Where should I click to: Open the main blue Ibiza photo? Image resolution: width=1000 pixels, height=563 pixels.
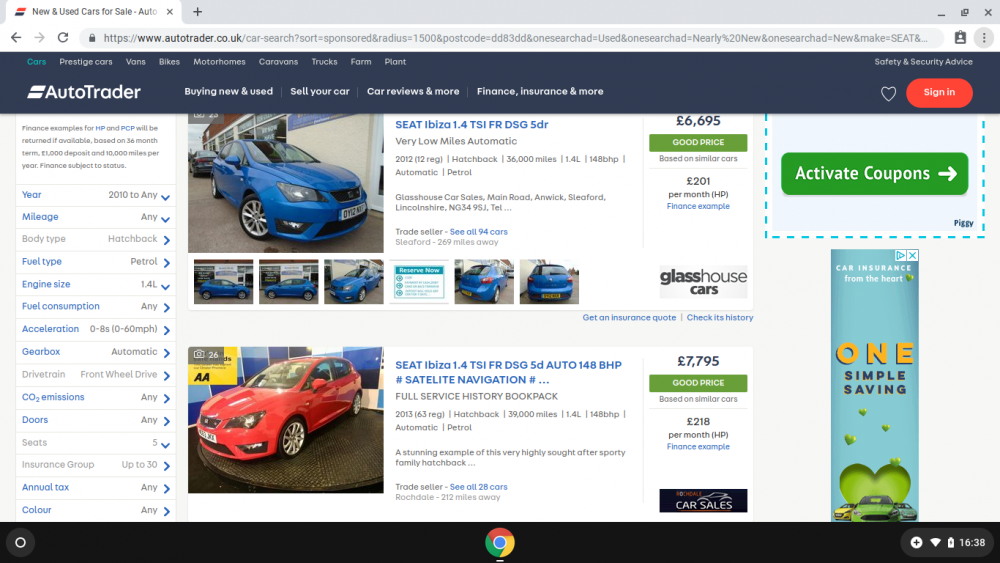click(x=286, y=184)
